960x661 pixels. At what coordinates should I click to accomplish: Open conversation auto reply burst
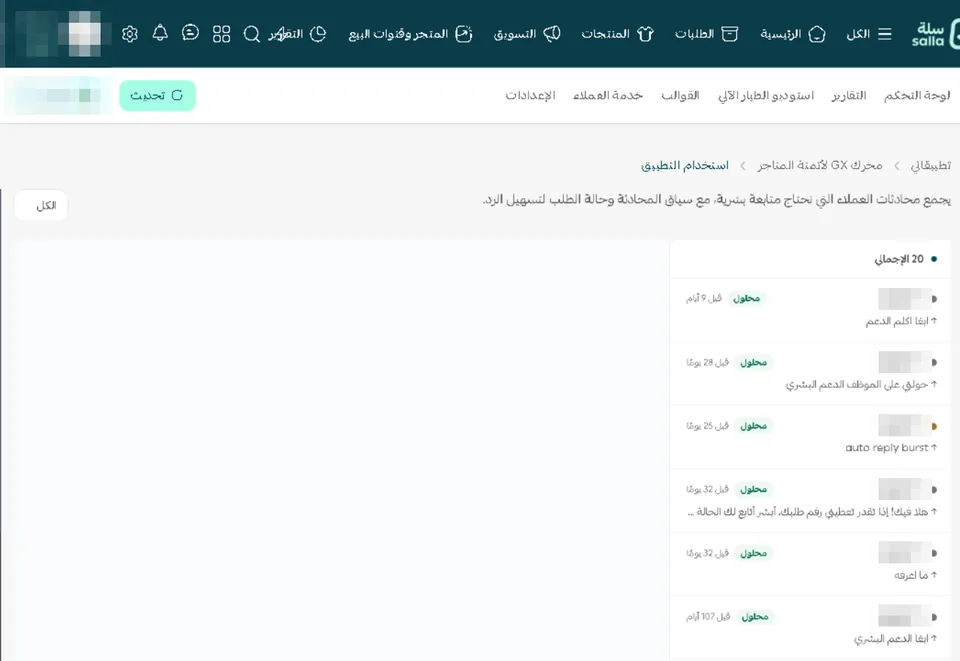[x=811, y=437]
